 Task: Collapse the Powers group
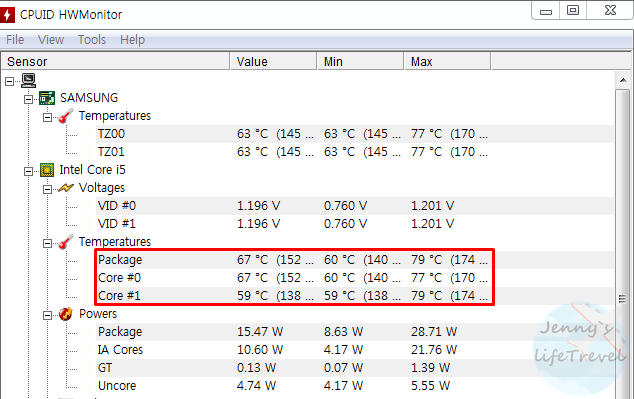[x=47, y=315]
